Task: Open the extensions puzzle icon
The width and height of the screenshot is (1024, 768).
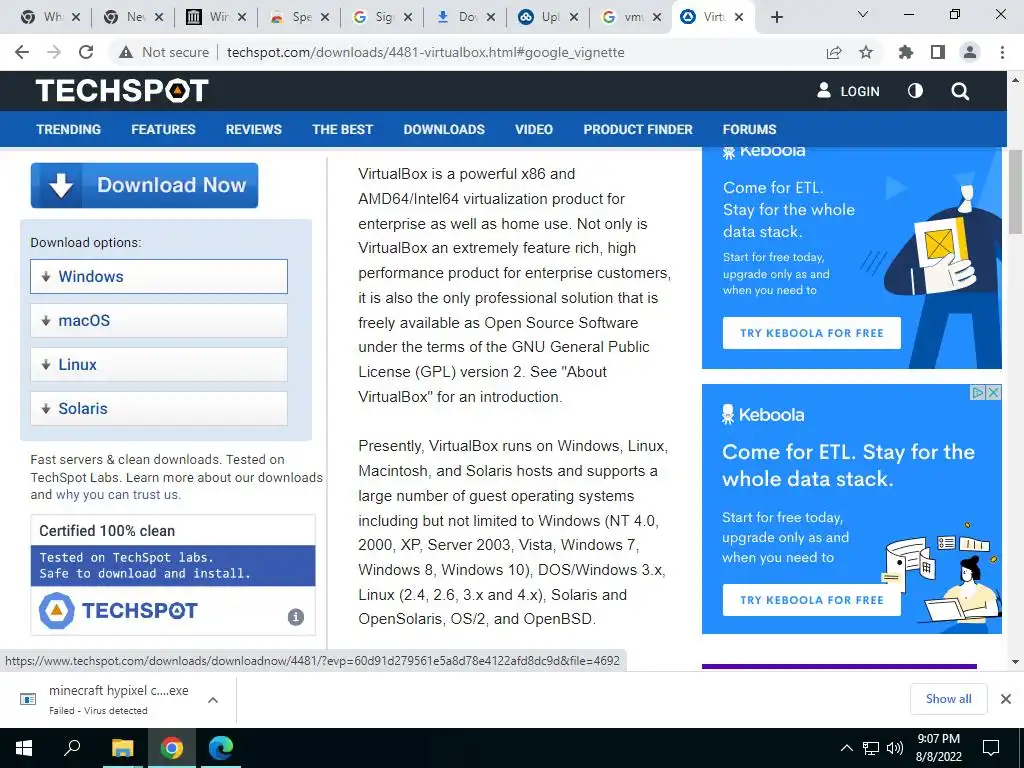Action: point(906,52)
